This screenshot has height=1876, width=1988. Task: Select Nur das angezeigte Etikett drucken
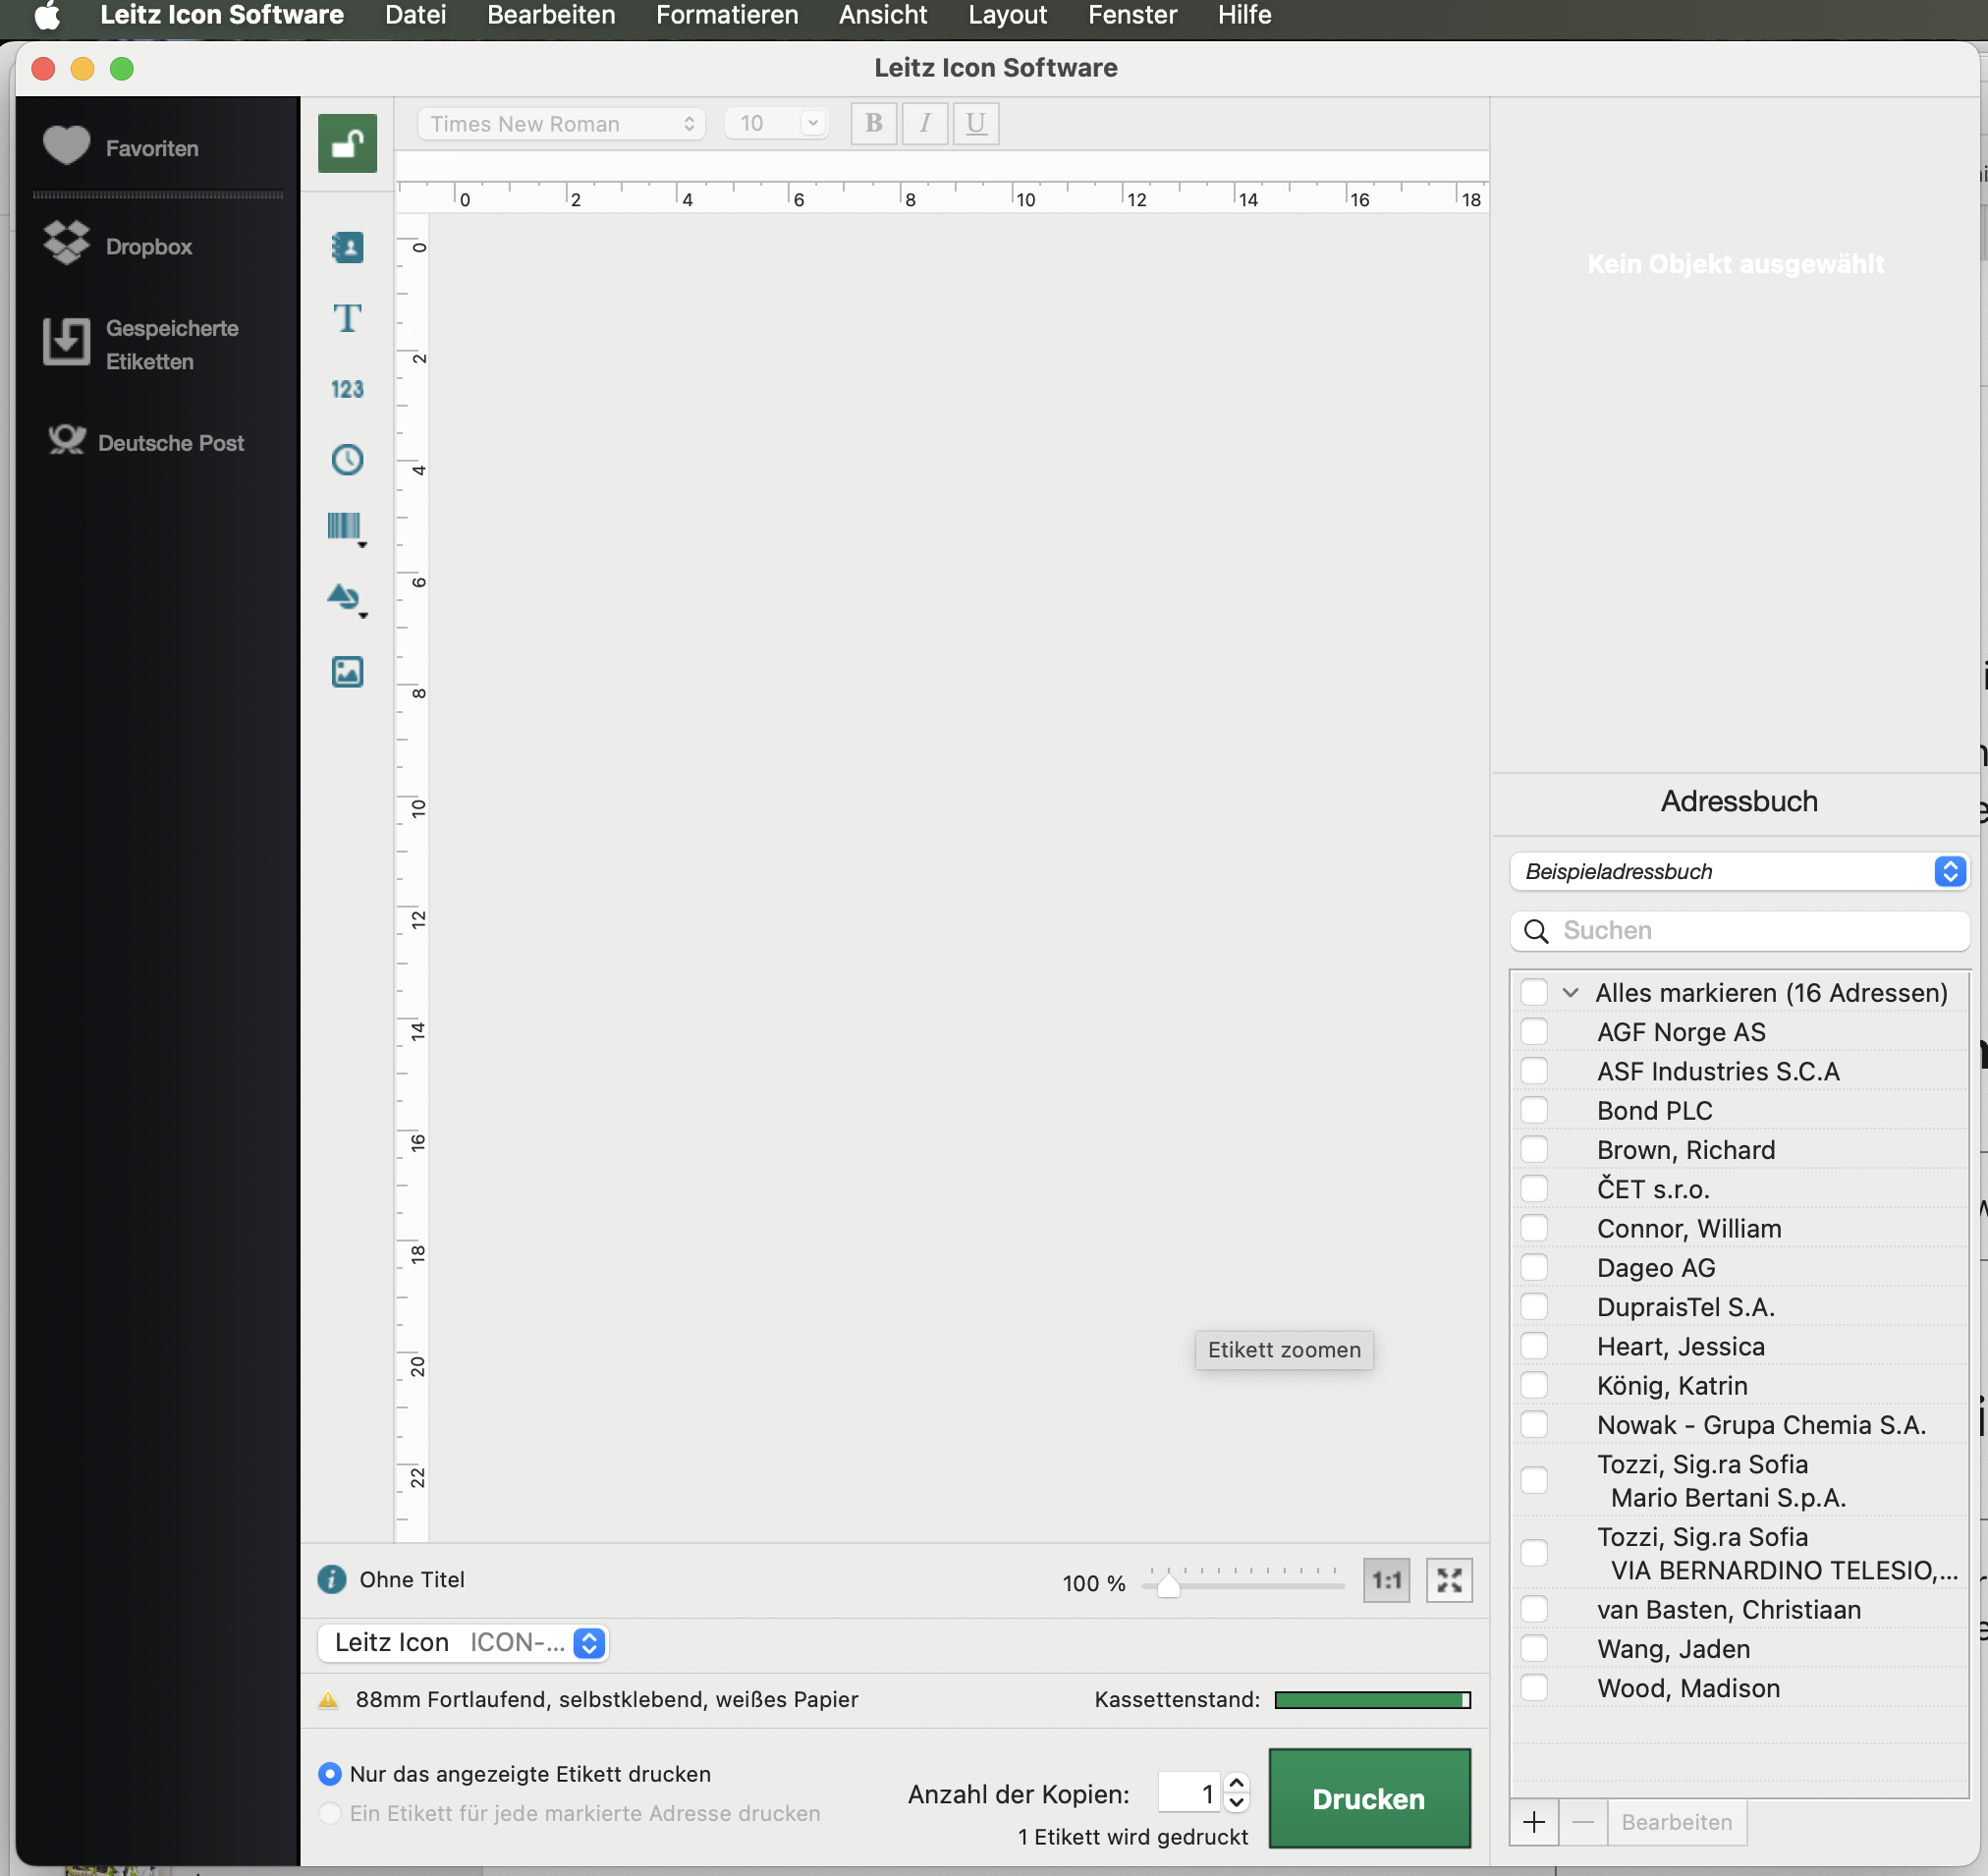point(329,1773)
